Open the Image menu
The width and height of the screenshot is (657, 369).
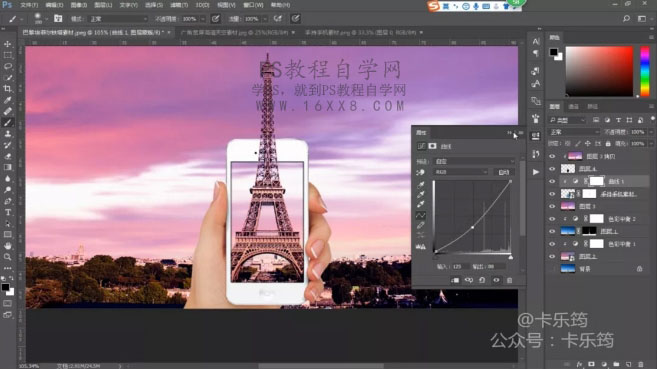(x=79, y=5)
